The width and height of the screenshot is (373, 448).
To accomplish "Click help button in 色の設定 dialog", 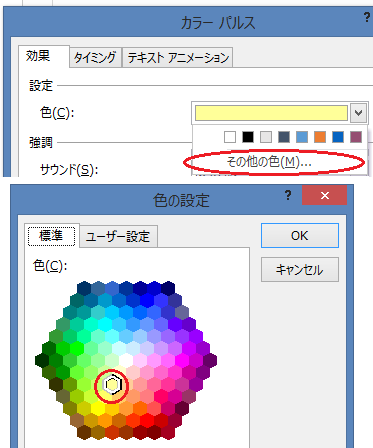I will 288,195.
